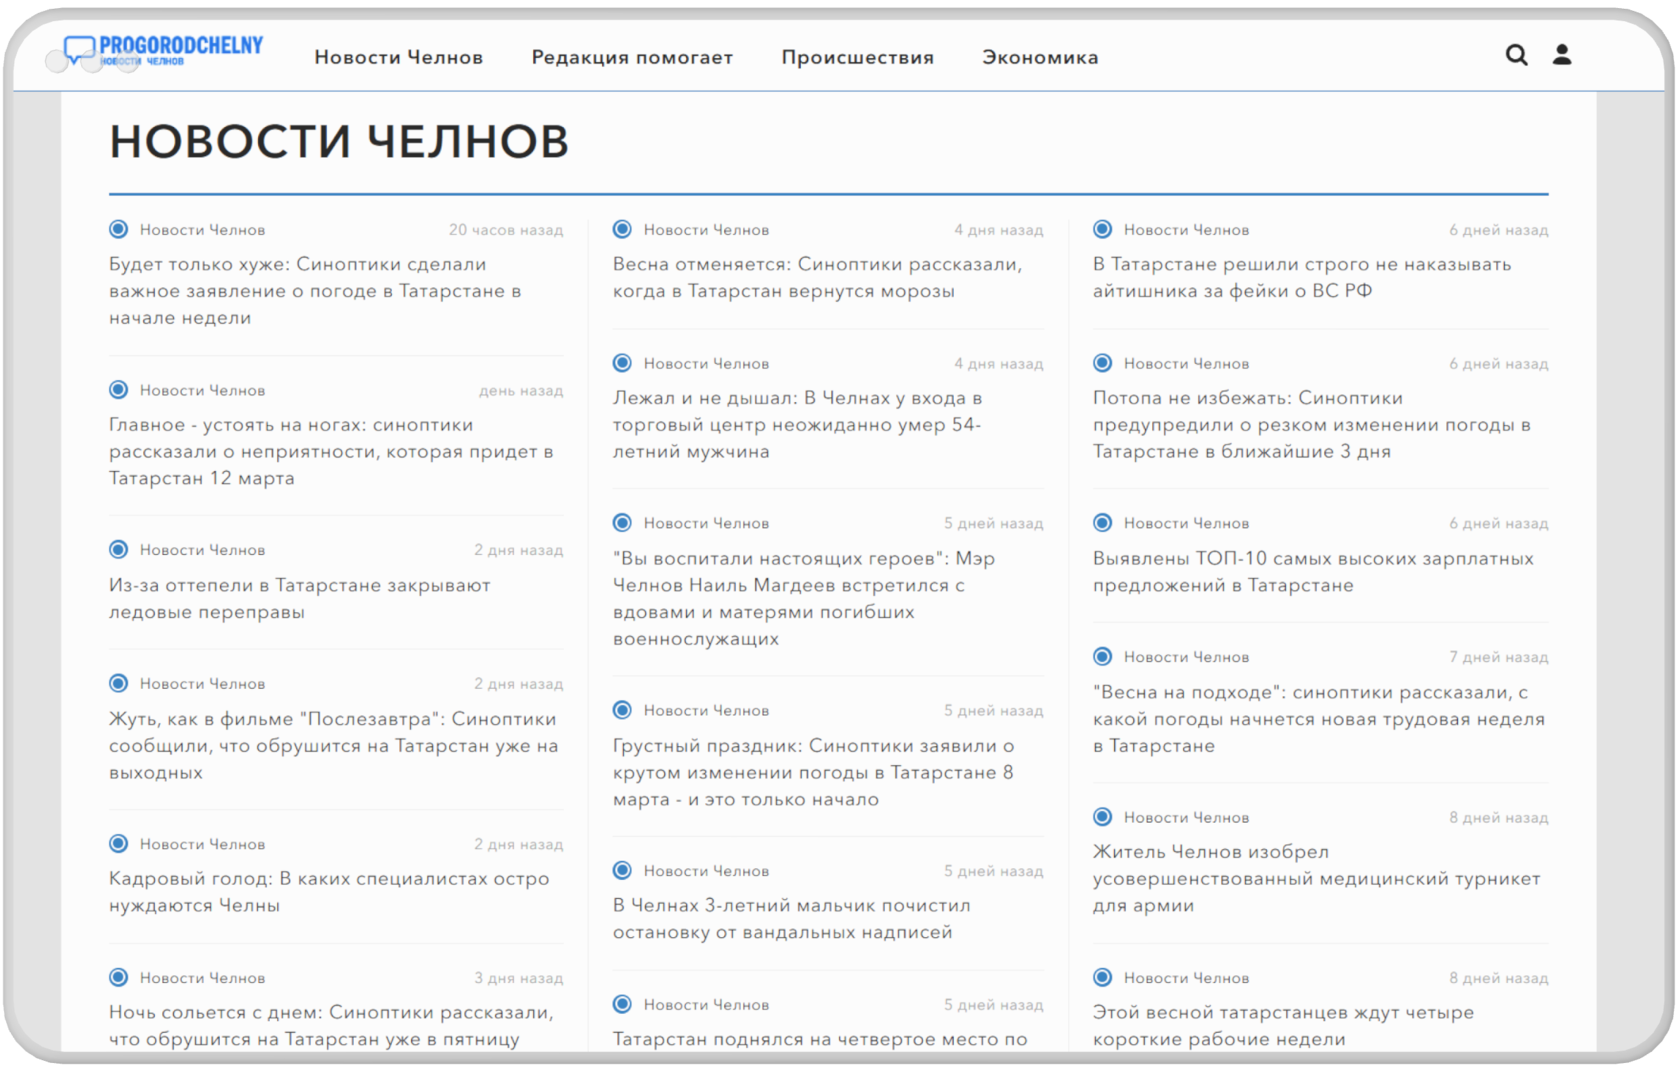Viewport: 1680px width, 1069px height.
Task: Click category icon above 'Выявлены ТОП-10' headline
Action: [1102, 522]
